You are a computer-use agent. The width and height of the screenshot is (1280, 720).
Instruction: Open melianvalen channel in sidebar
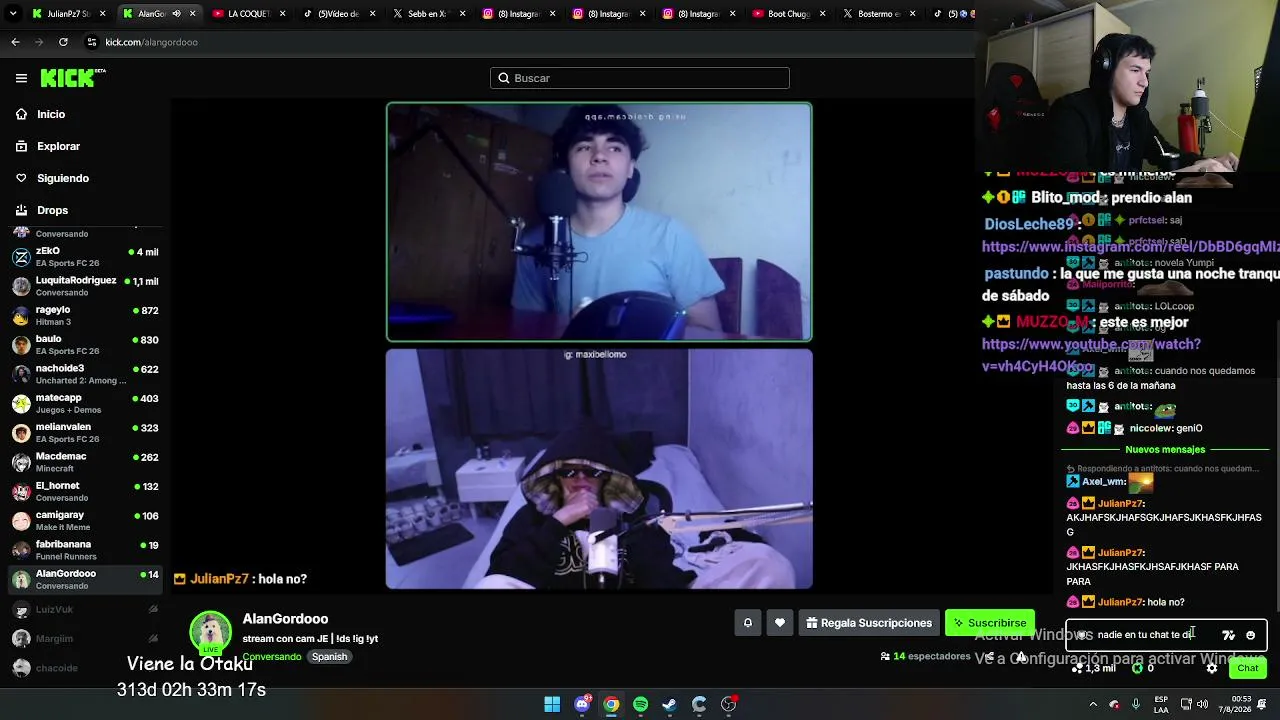pyautogui.click(x=85, y=433)
